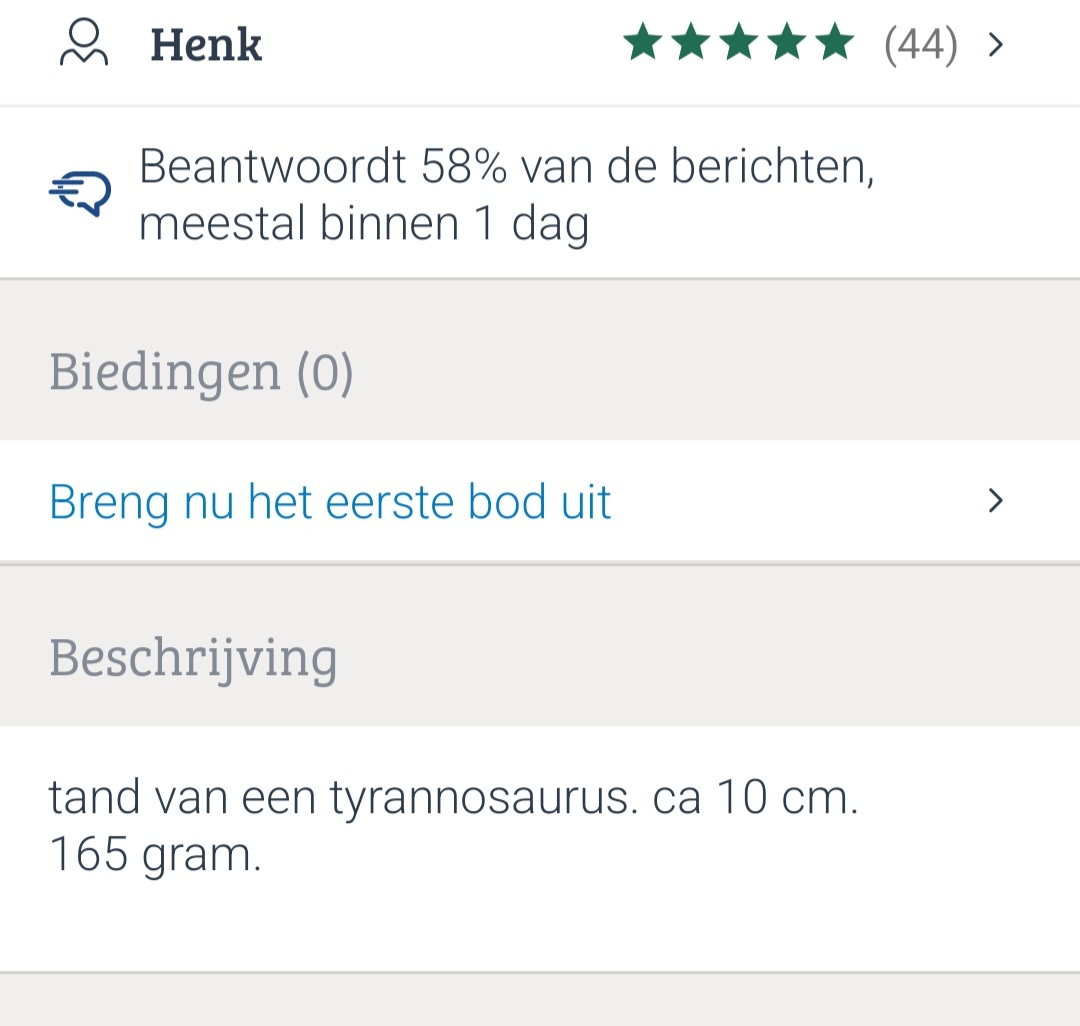Expand seller reviews via chevron beside (44)
This screenshot has width=1080, height=1026.
point(995,45)
